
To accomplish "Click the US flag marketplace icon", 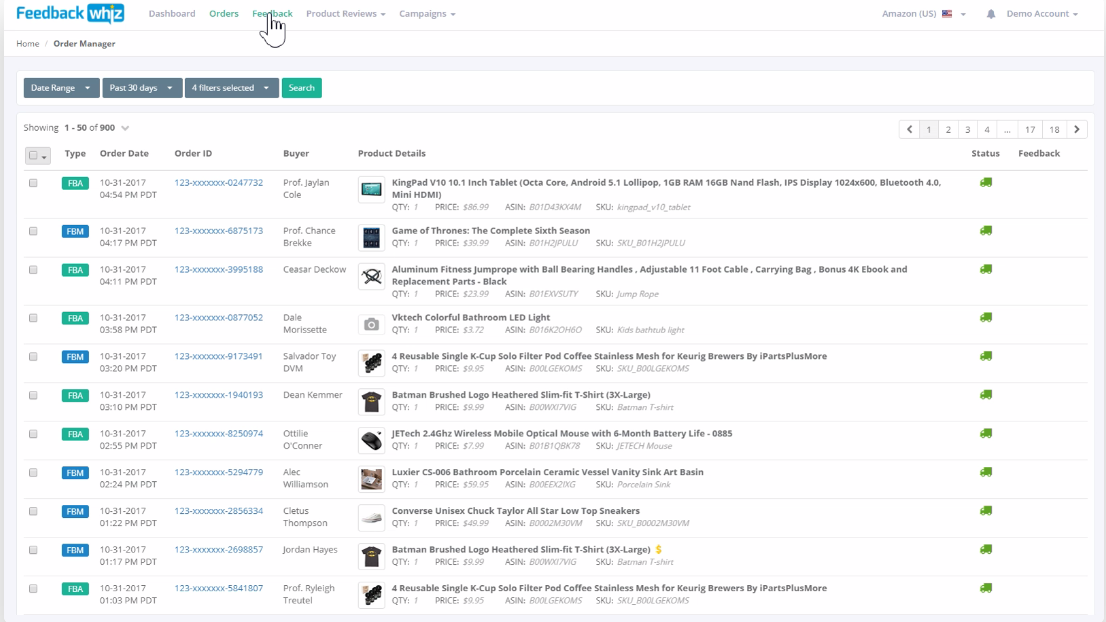I will (947, 14).
